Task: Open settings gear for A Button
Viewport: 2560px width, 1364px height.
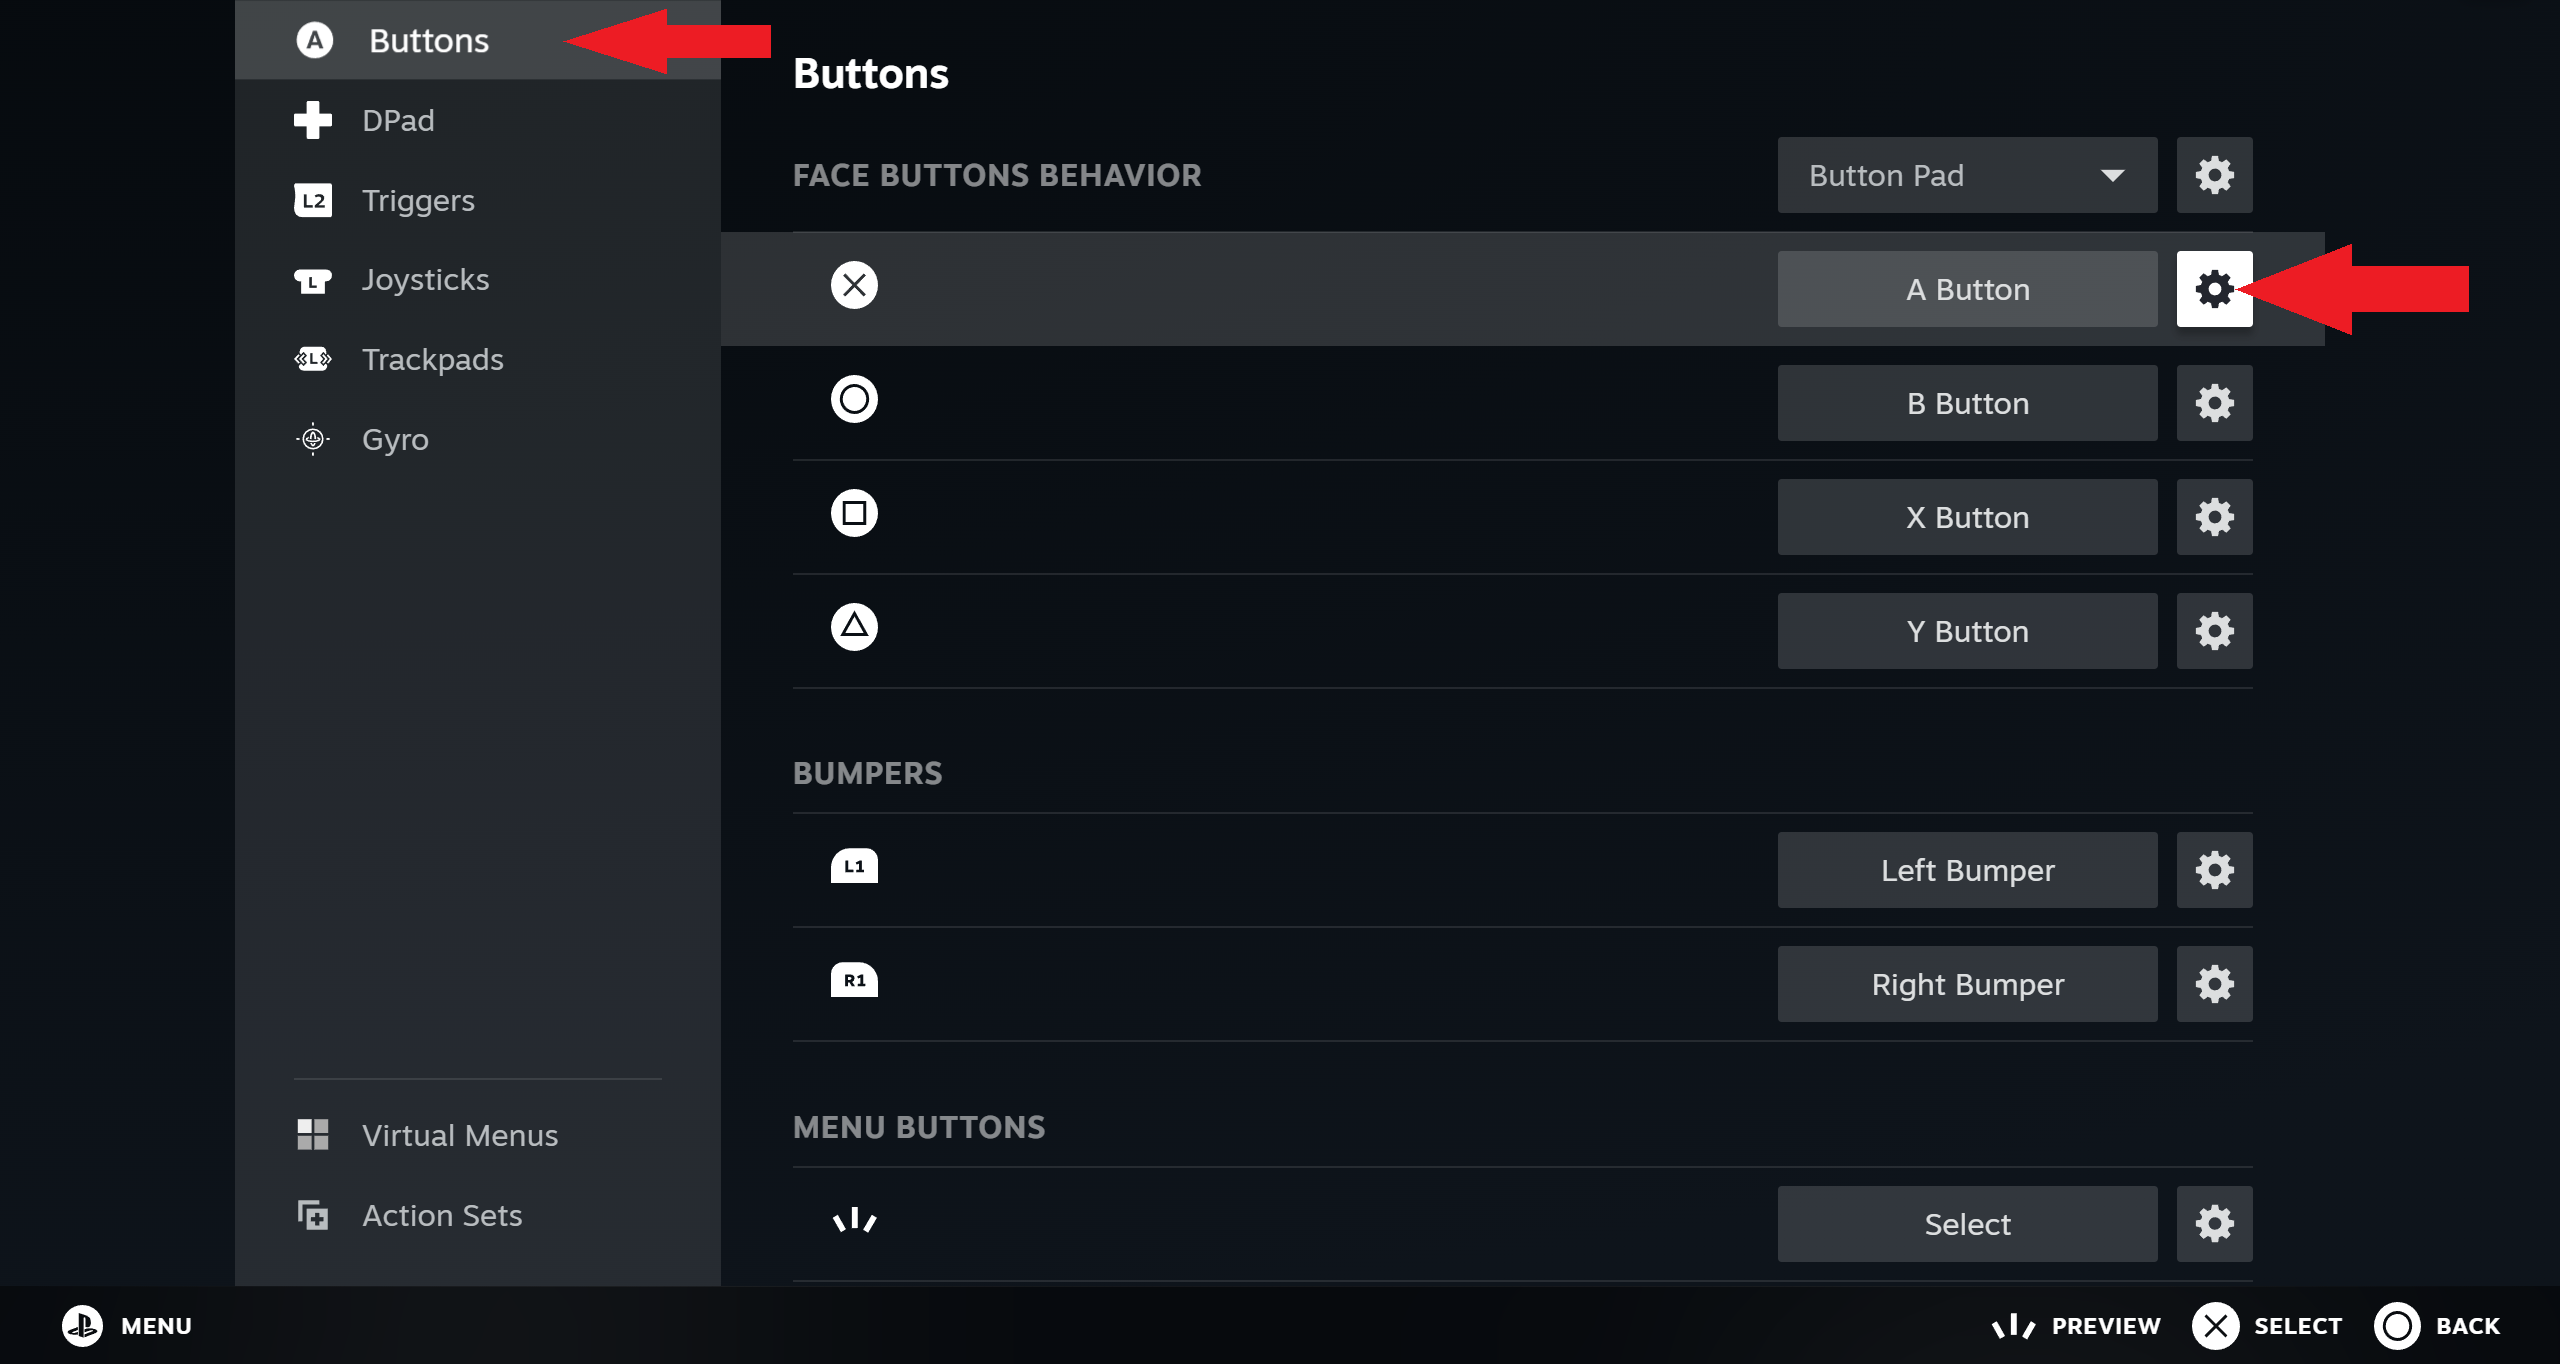Action: 2214,289
